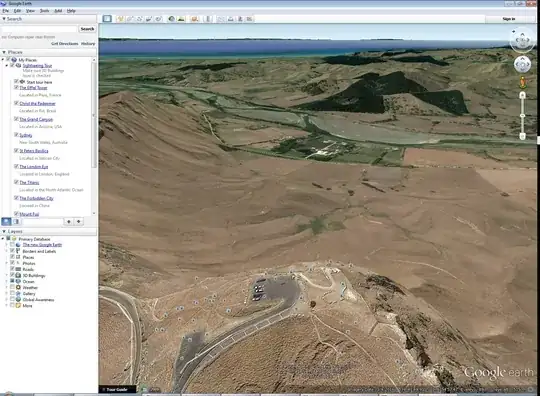Select the Add Placemark pushpin tool
The height and width of the screenshot is (396, 540).
pyautogui.click(x=120, y=19)
